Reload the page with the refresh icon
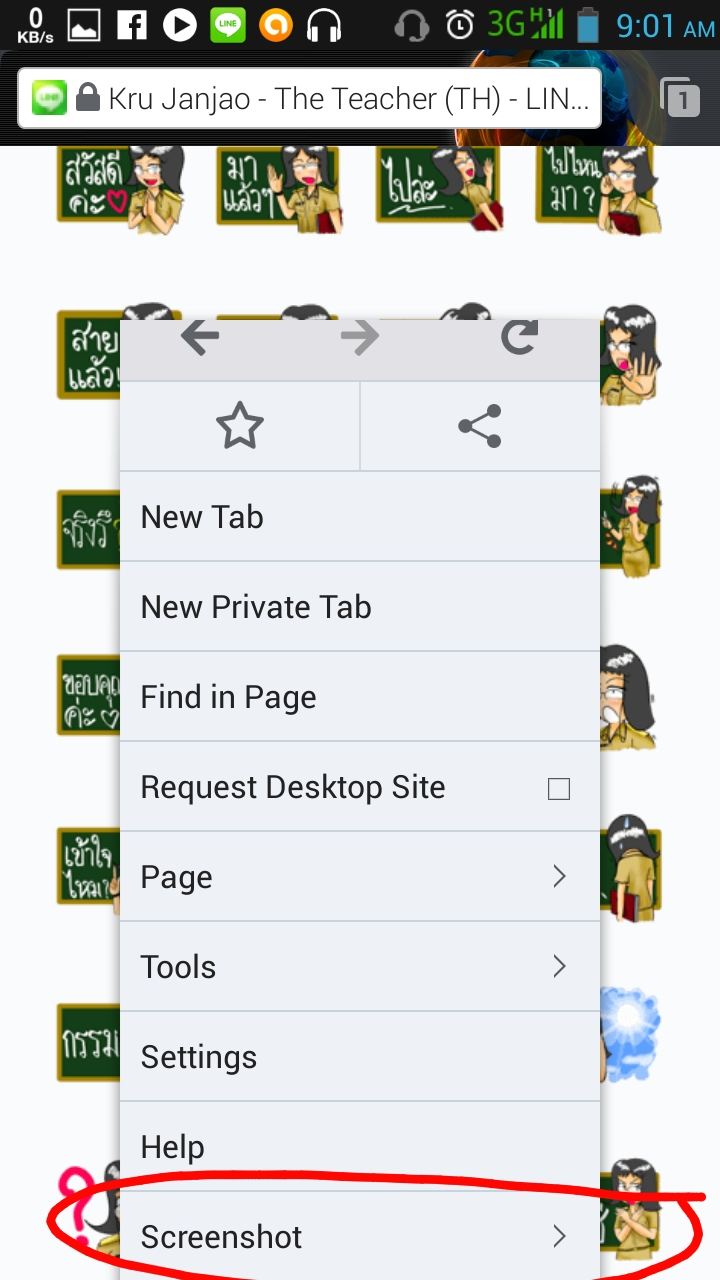Viewport: 720px width, 1280px height. point(520,338)
